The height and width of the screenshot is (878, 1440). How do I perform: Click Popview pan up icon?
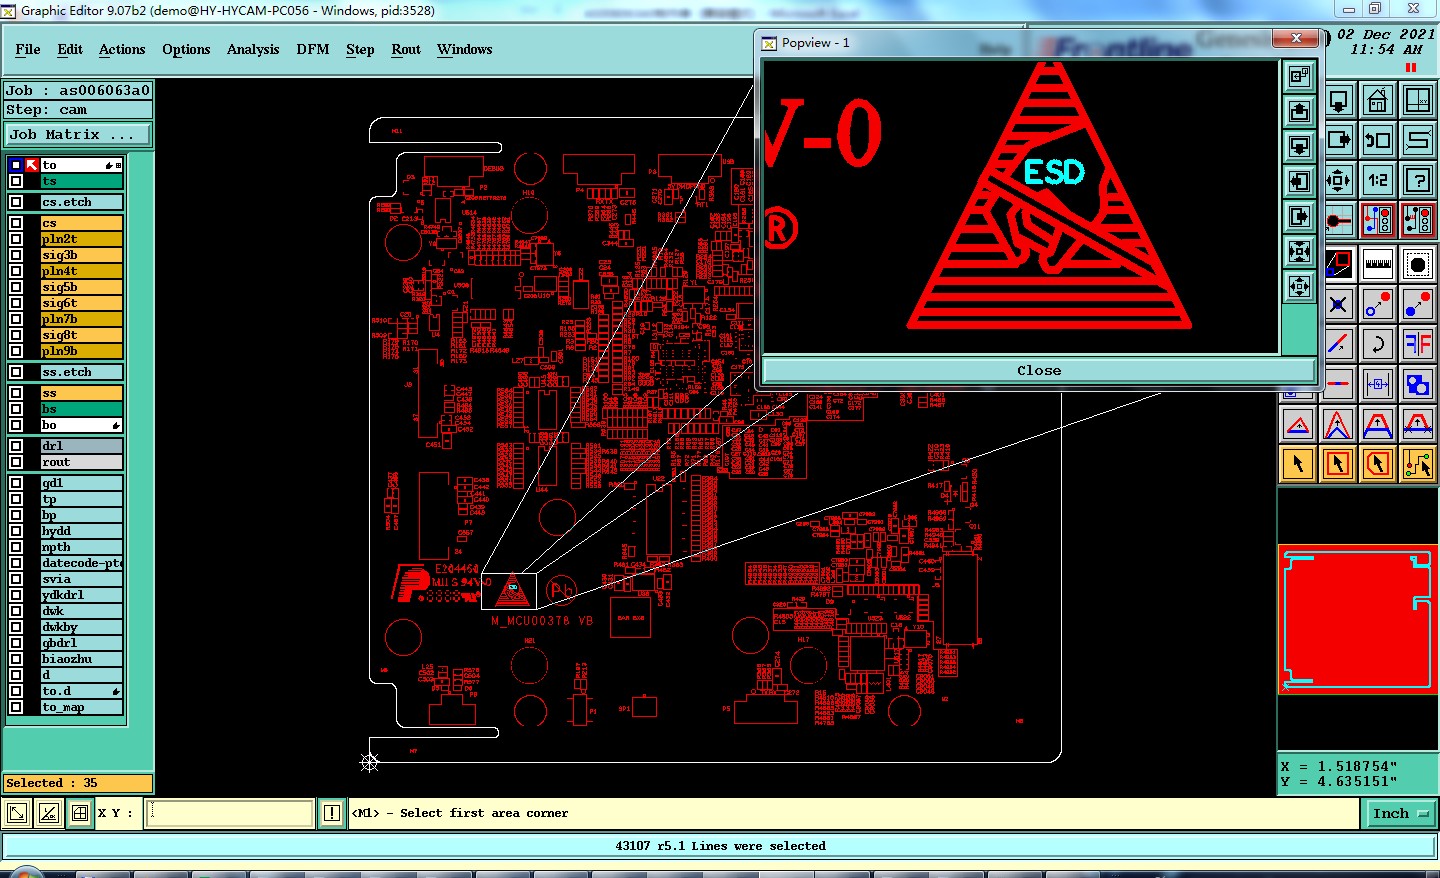pyautogui.click(x=1299, y=111)
